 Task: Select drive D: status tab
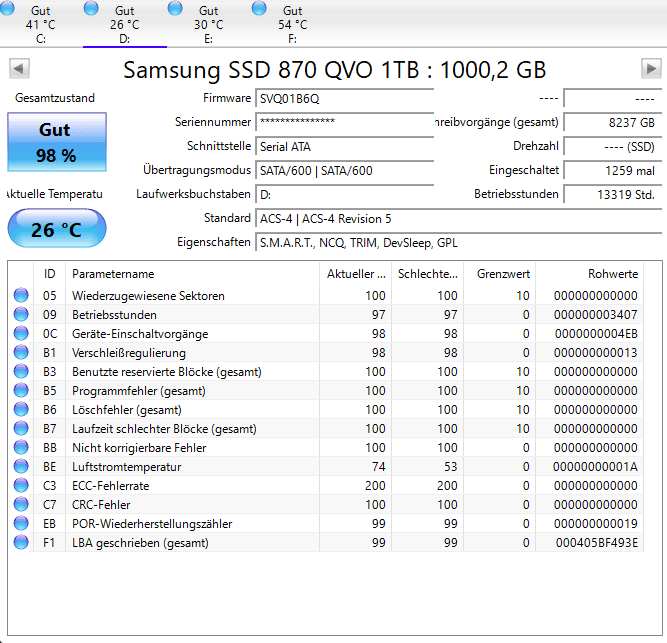(125, 24)
